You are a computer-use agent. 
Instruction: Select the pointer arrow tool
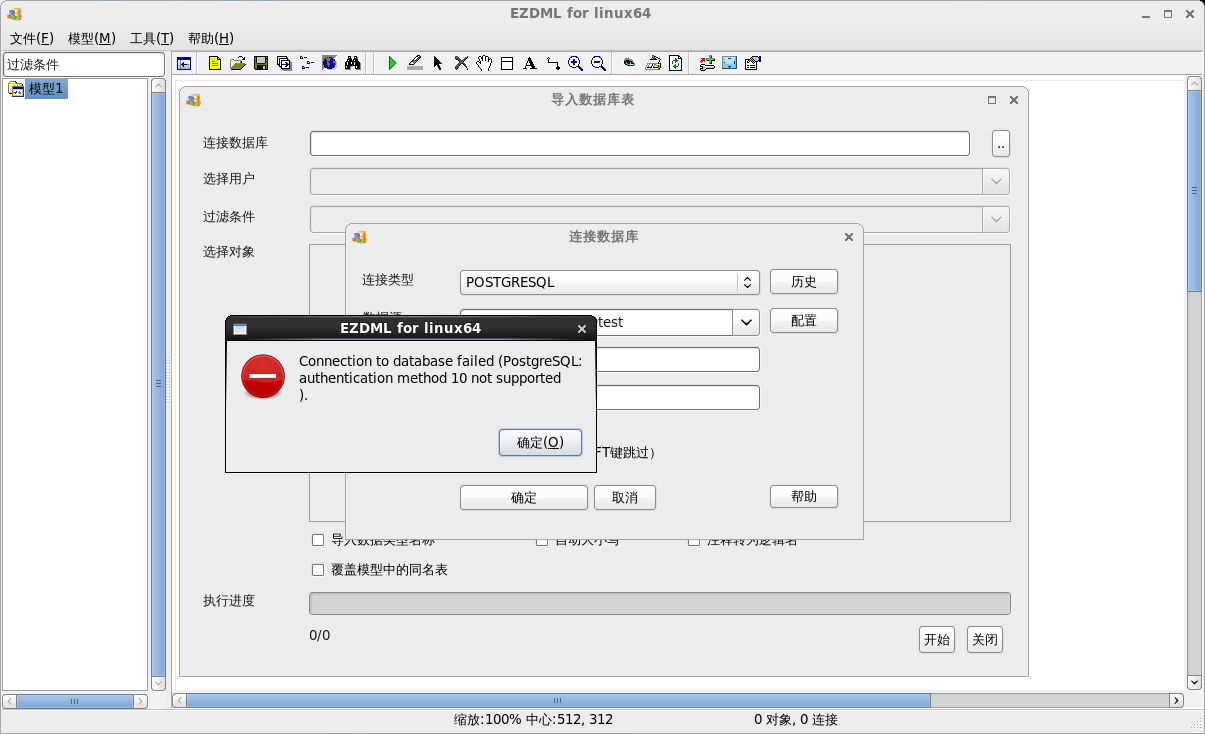point(438,63)
